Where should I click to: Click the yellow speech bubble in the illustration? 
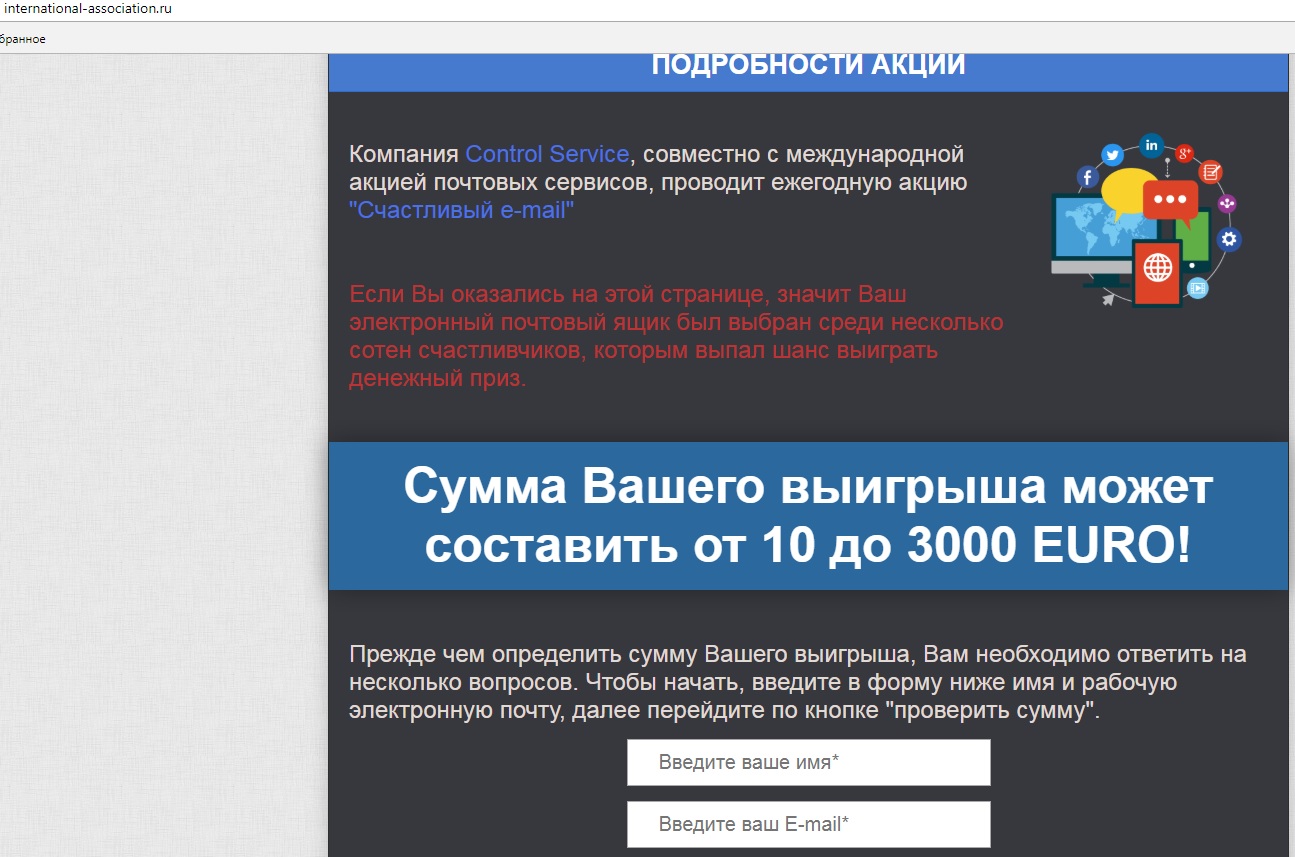(1125, 192)
